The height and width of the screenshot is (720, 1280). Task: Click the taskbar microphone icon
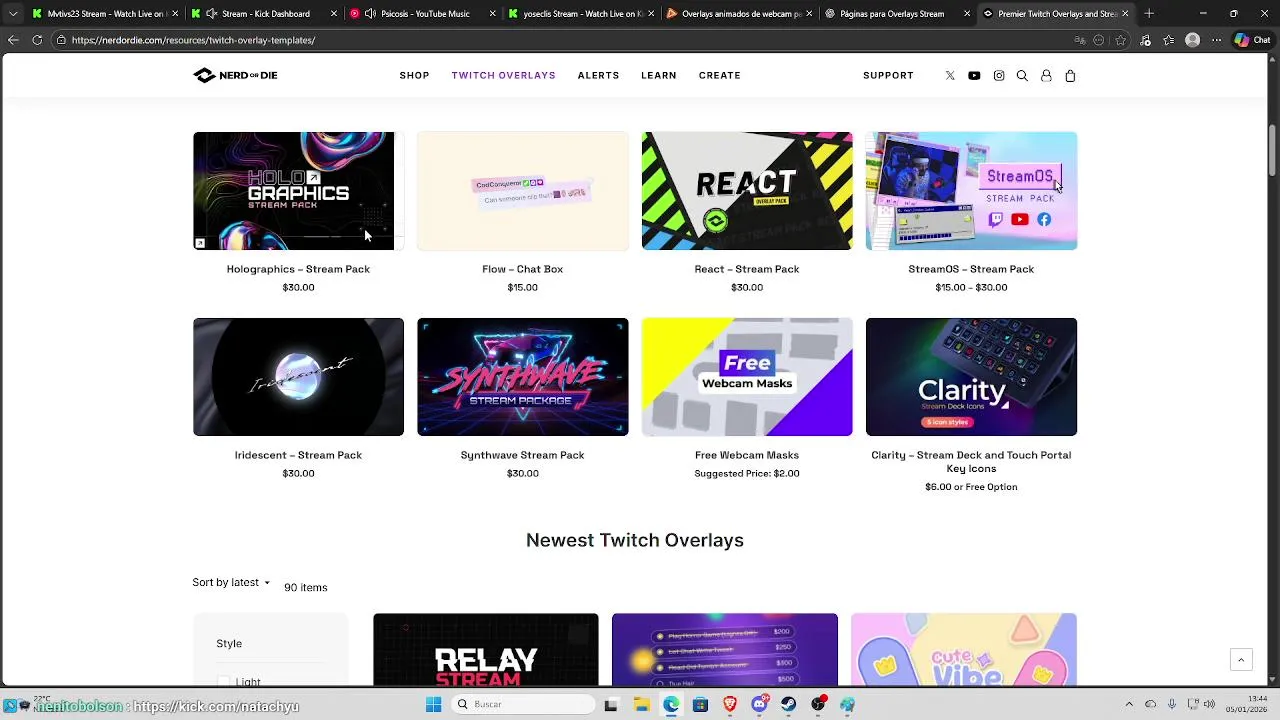(1172, 704)
